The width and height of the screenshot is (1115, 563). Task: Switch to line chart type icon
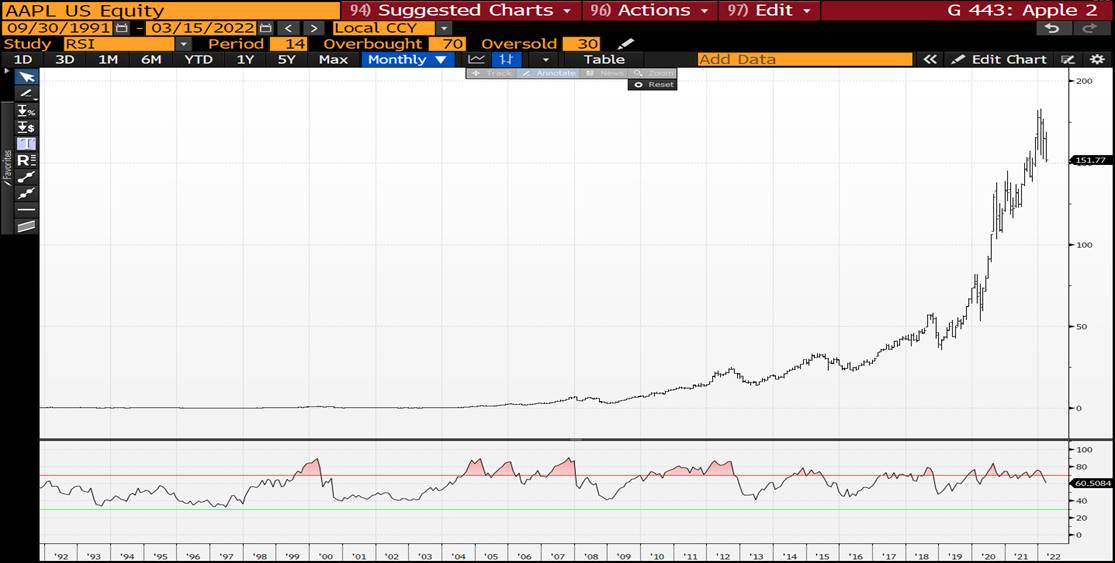point(476,60)
